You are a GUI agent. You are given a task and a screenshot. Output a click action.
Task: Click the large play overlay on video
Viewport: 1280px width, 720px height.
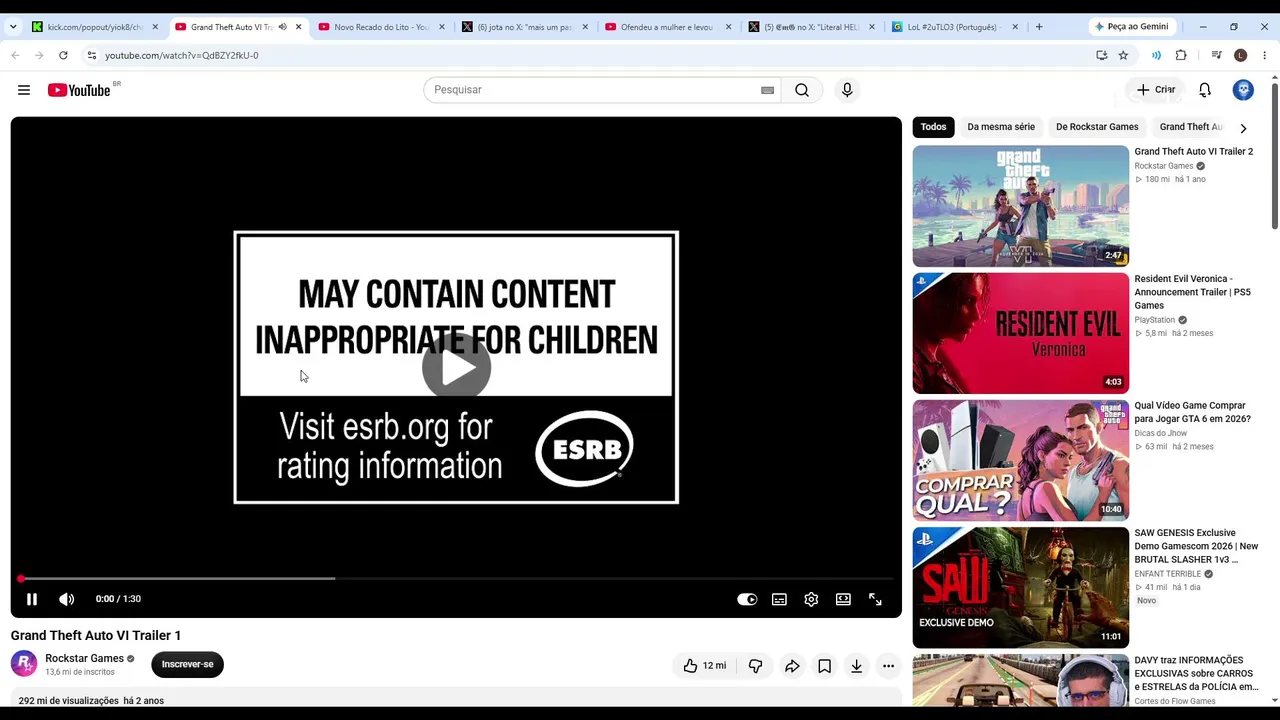tap(456, 367)
